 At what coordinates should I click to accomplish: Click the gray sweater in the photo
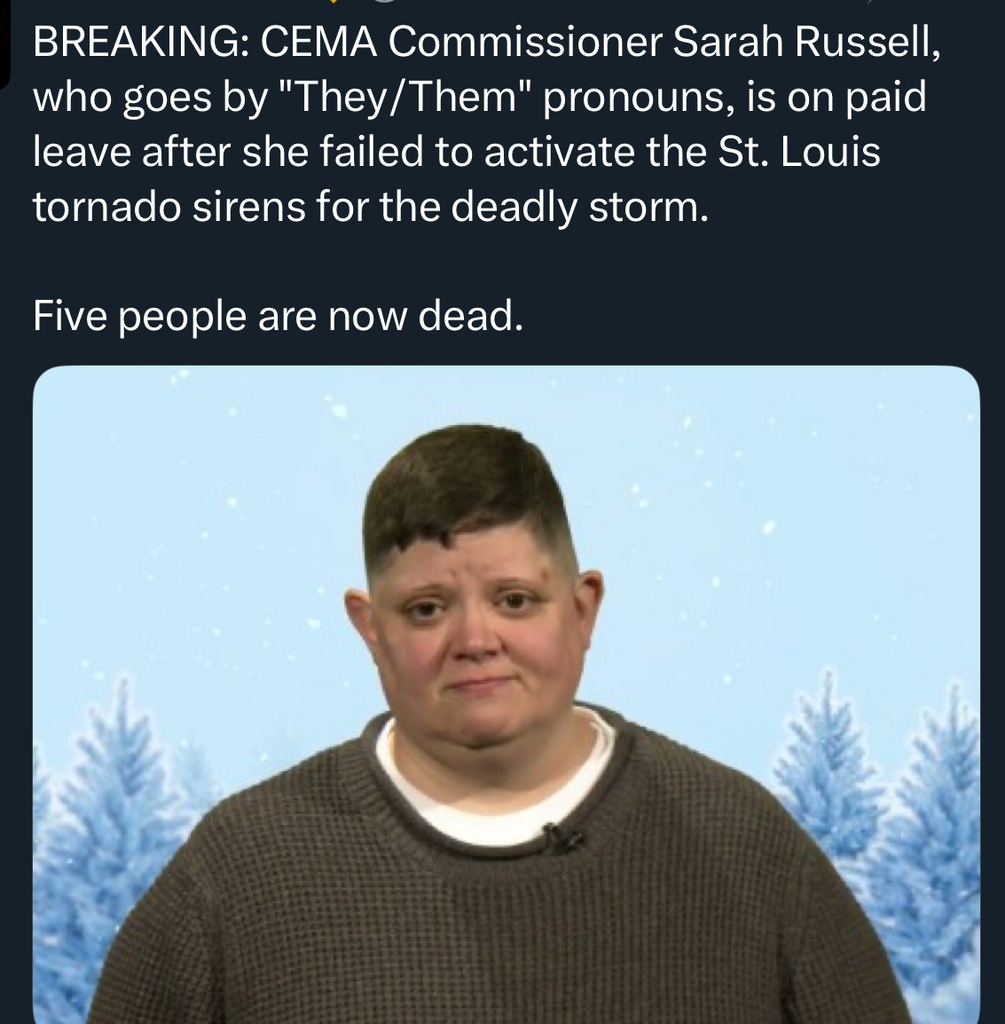coord(496,901)
